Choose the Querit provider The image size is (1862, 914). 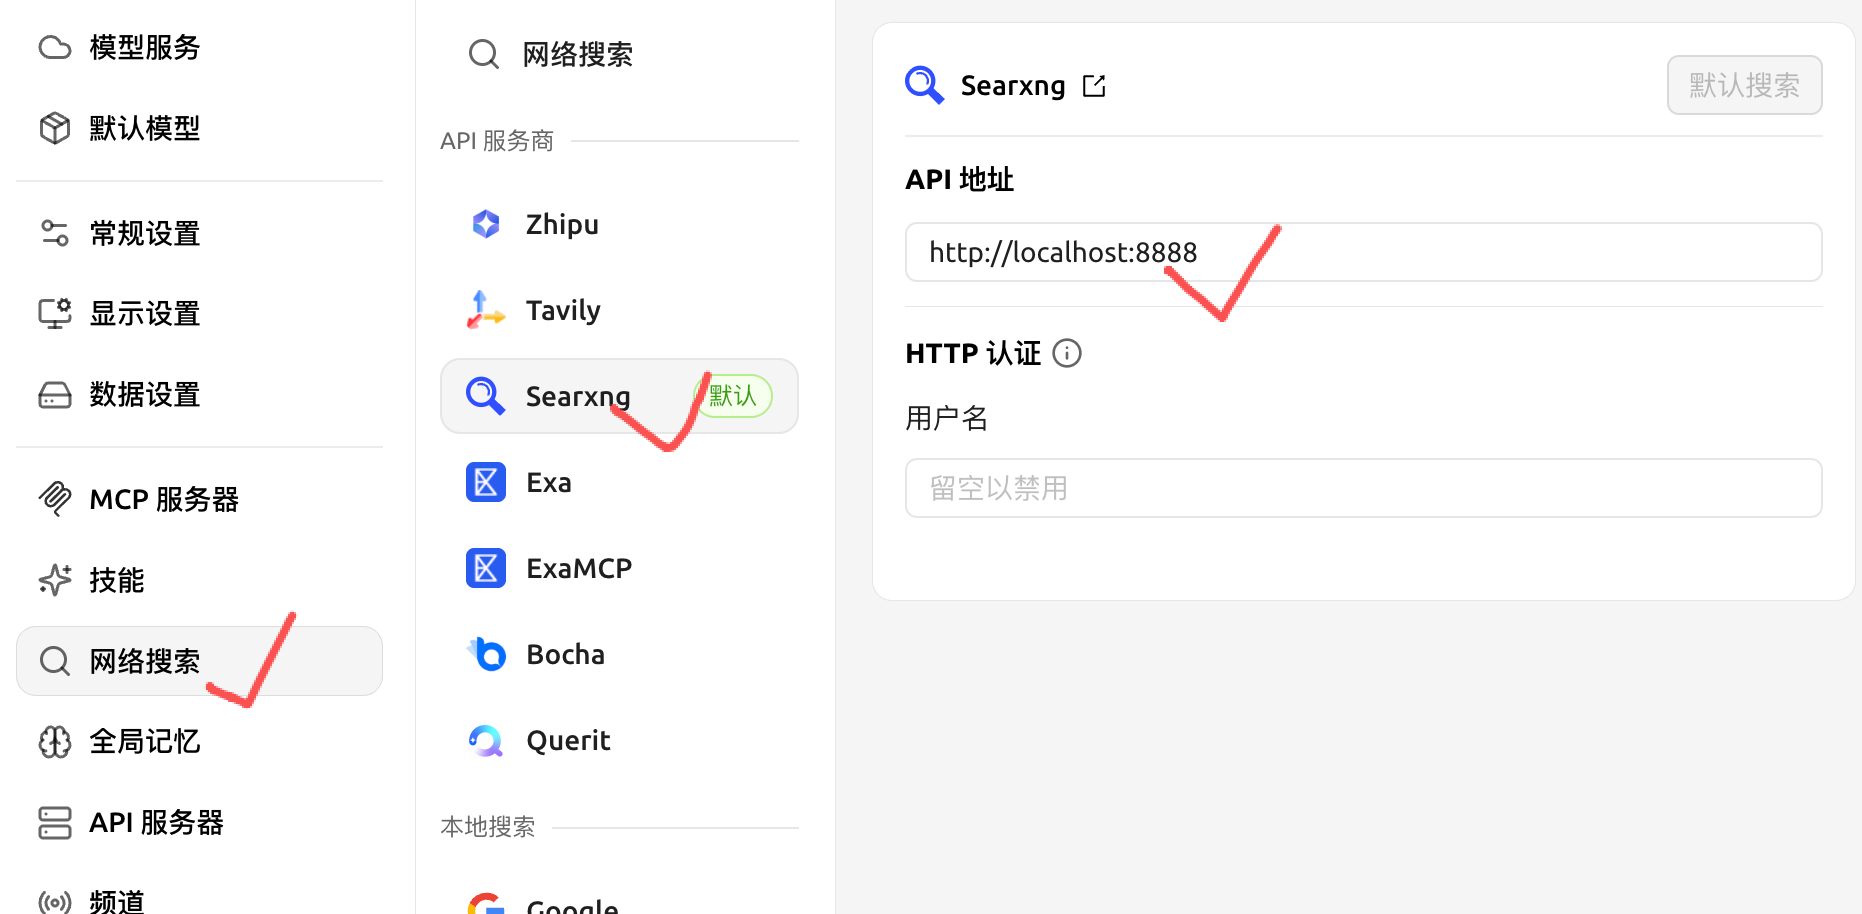pyautogui.click(x=619, y=740)
